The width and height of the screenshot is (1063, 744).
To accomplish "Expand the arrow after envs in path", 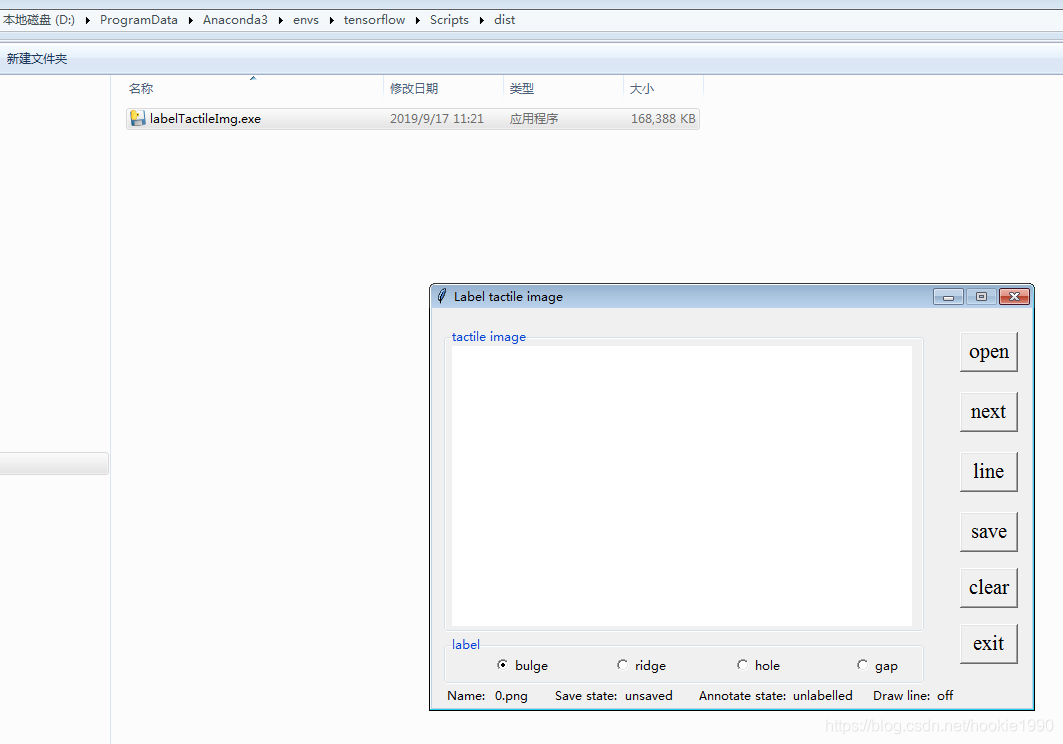I will [x=332, y=20].
